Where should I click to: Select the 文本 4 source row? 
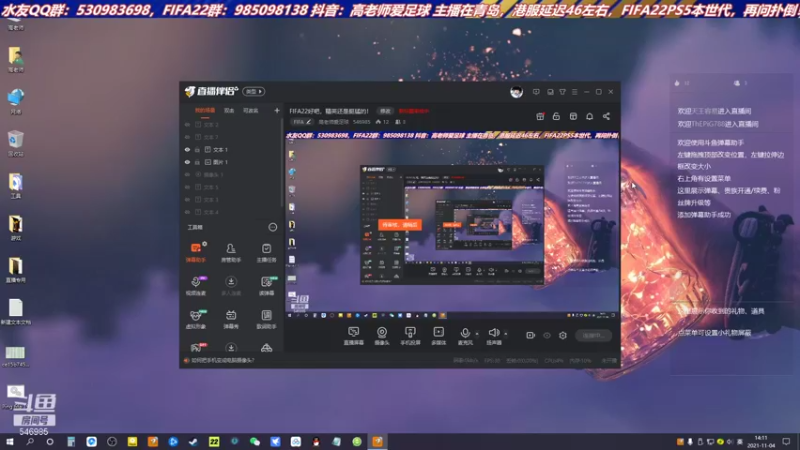[x=230, y=212]
